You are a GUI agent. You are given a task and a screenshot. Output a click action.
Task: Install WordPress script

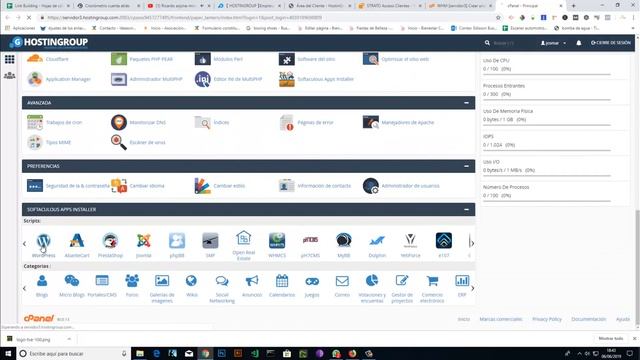(43, 244)
